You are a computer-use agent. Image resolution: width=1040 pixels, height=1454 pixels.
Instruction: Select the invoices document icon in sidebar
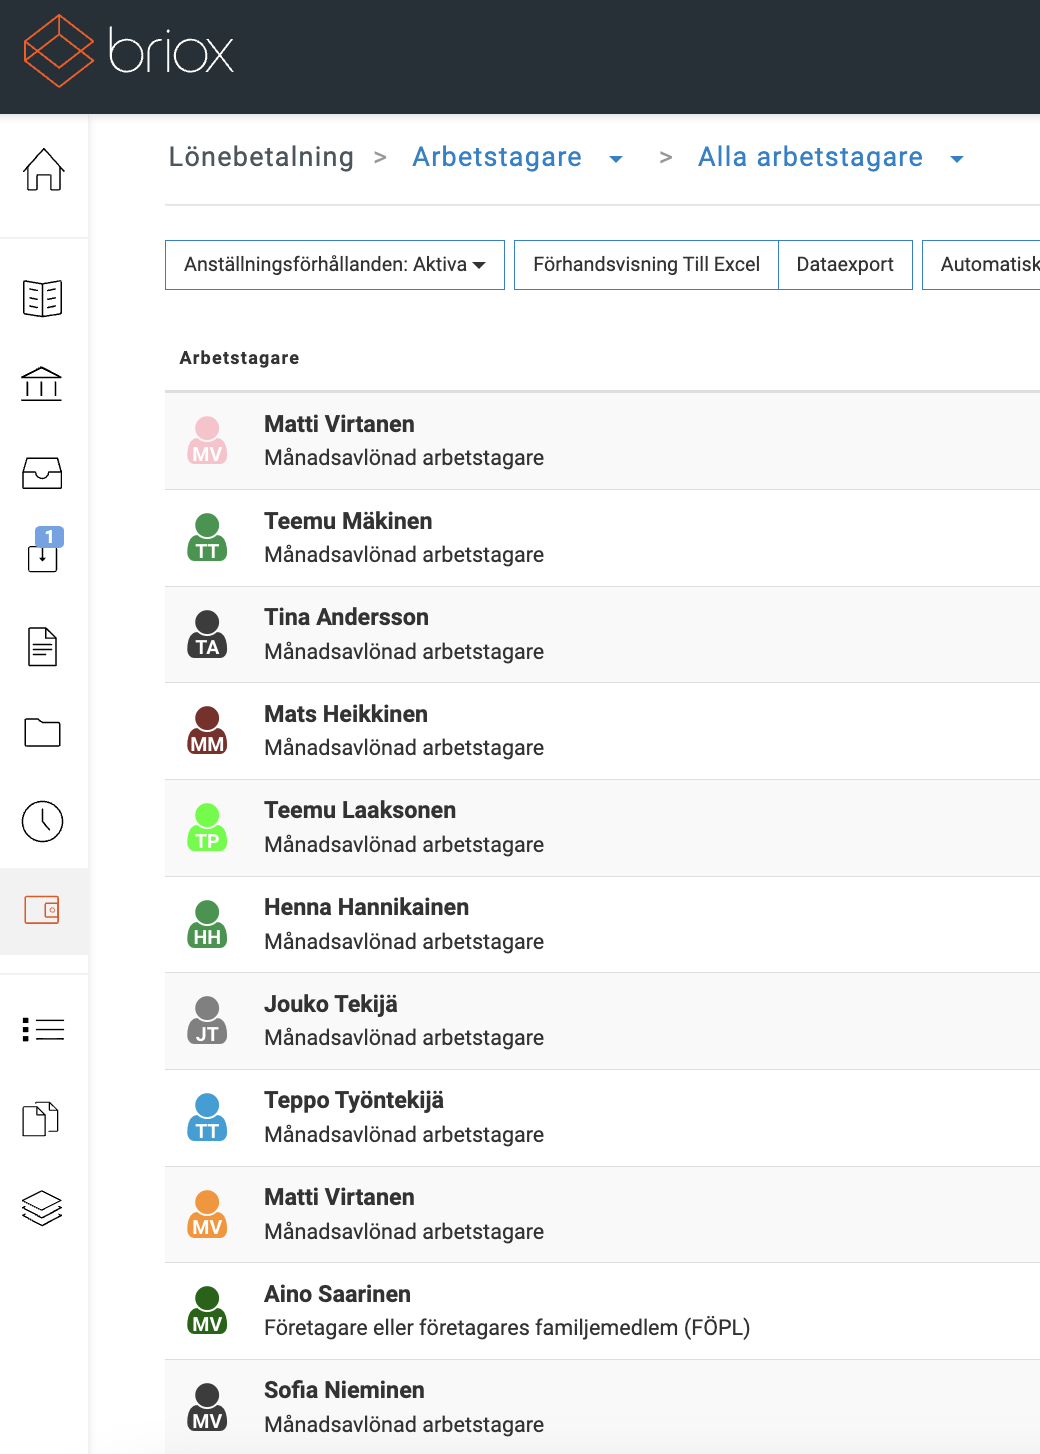tap(43, 647)
